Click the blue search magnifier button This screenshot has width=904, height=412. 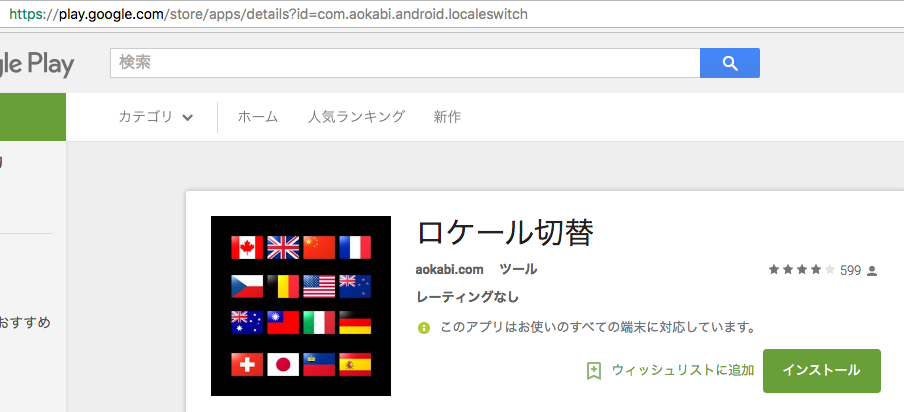pyautogui.click(x=729, y=63)
